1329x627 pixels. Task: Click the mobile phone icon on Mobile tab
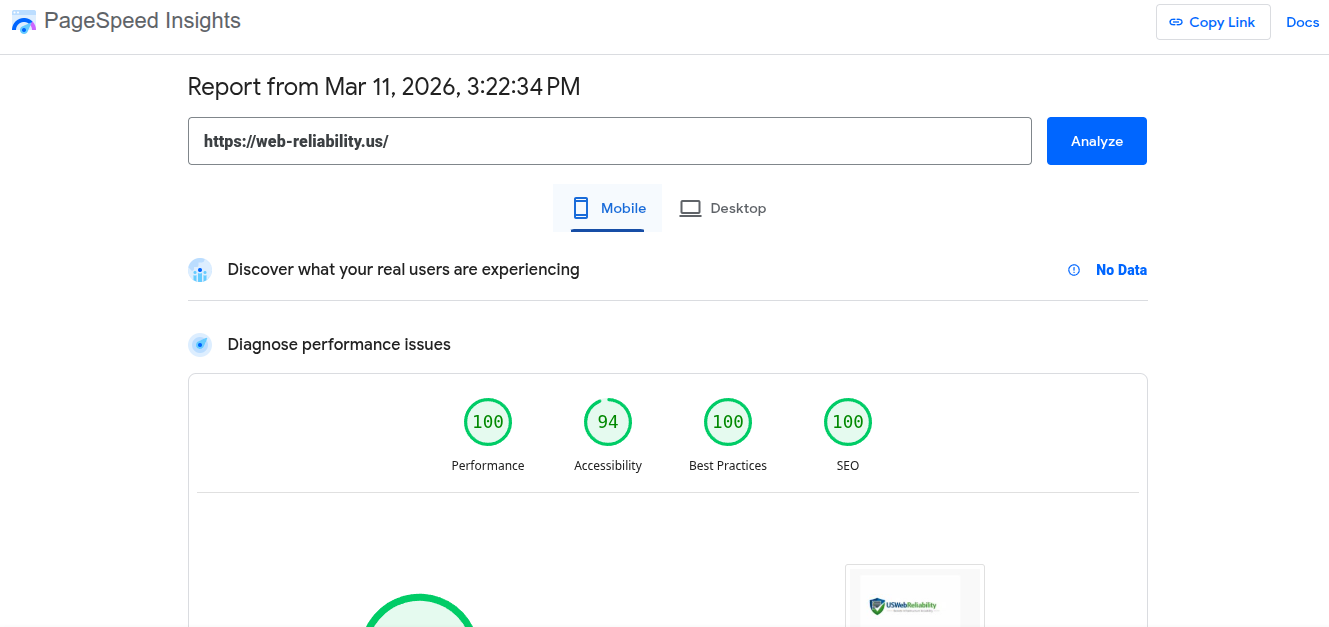pyautogui.click(x=581, y=207)
